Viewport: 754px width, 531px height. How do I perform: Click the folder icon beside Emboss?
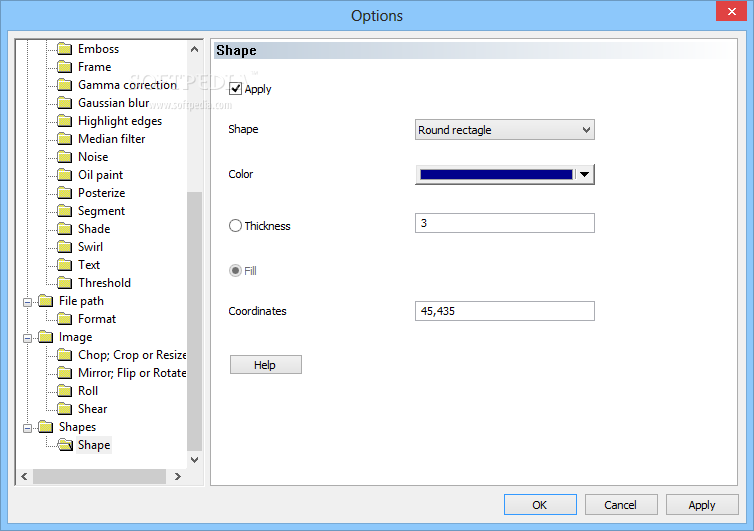tap(65, 49)
